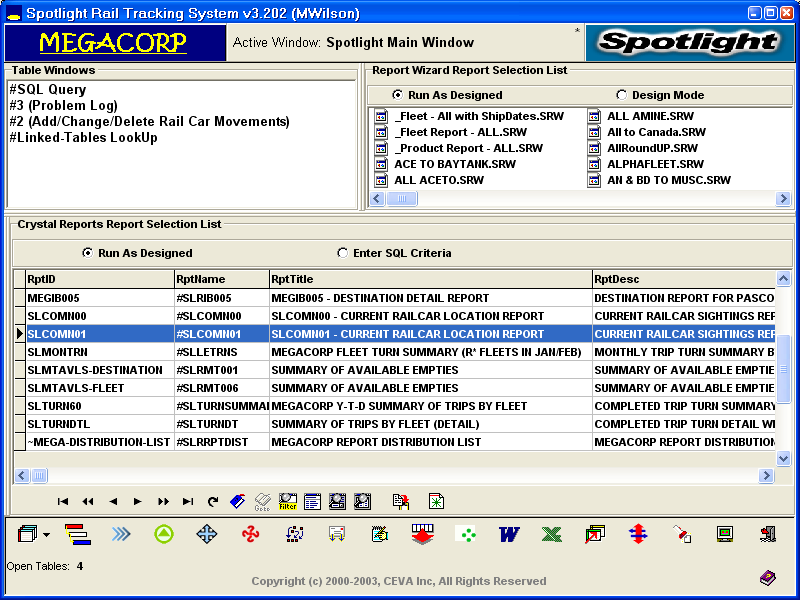Choose Run As Designed for Report Wizard

(x=398, y=95)
